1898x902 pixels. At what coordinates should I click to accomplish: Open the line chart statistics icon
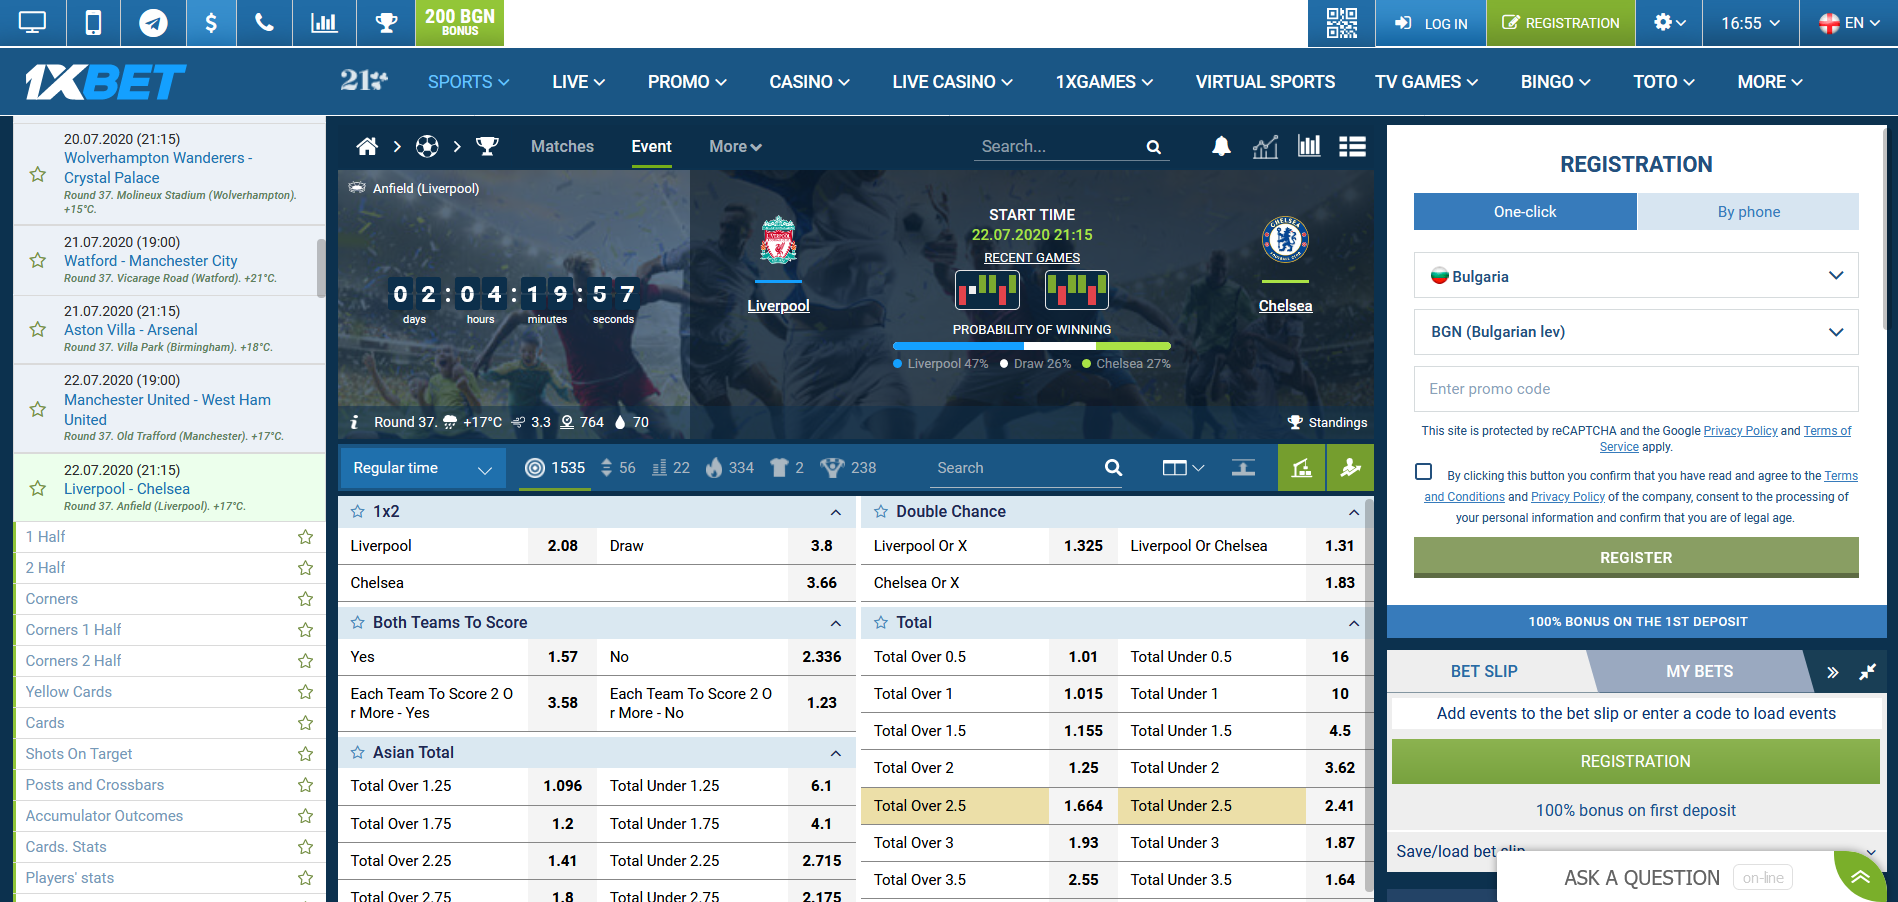(x=1265, y=147)
